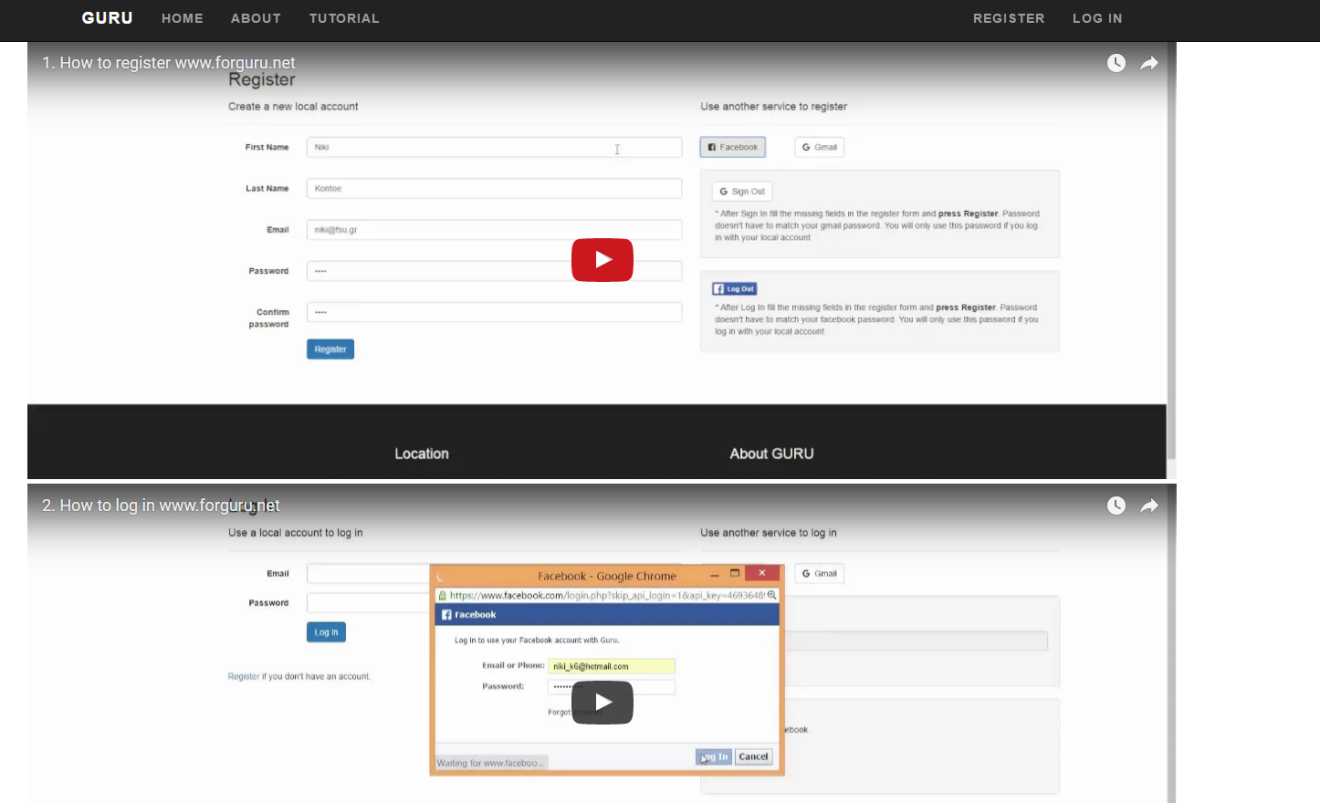Image resolution: width=1320 pixels, height=803 pixels.
Task: Open the ABOUT menu item
Action: 256,18
